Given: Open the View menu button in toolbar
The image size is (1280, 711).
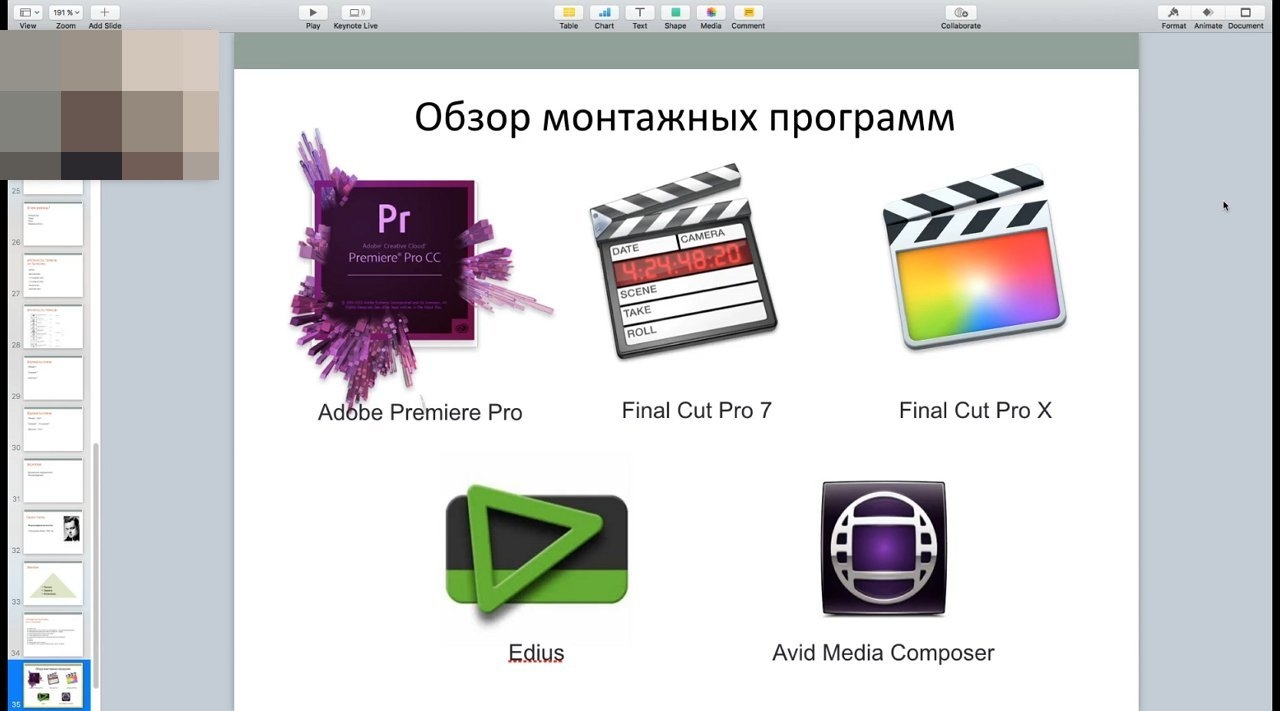Looking at the screenshot, I should tap(28, 12).
